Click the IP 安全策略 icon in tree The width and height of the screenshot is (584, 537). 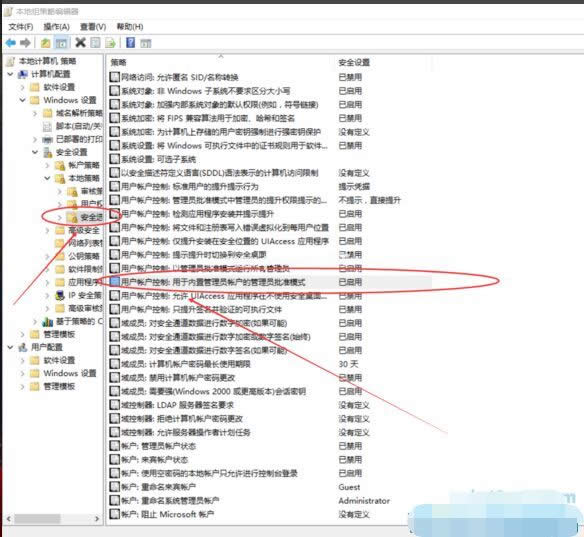60,295
